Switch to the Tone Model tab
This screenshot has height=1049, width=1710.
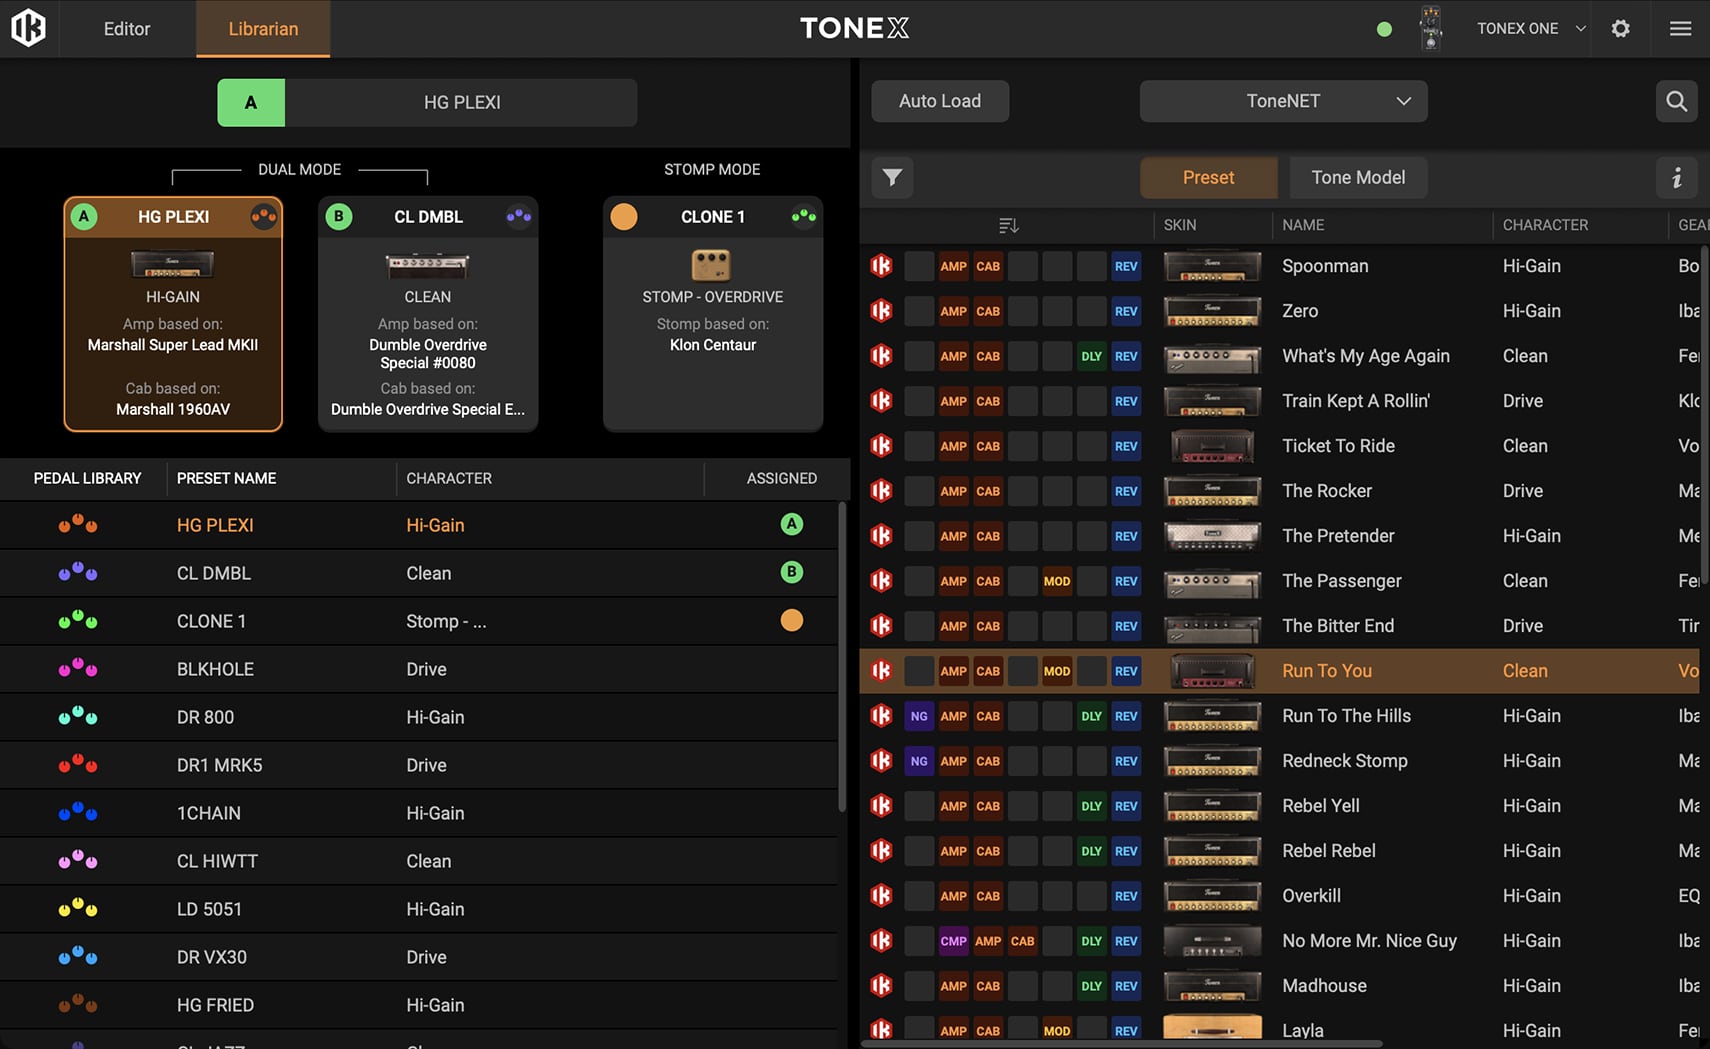tap(1357, 178)
